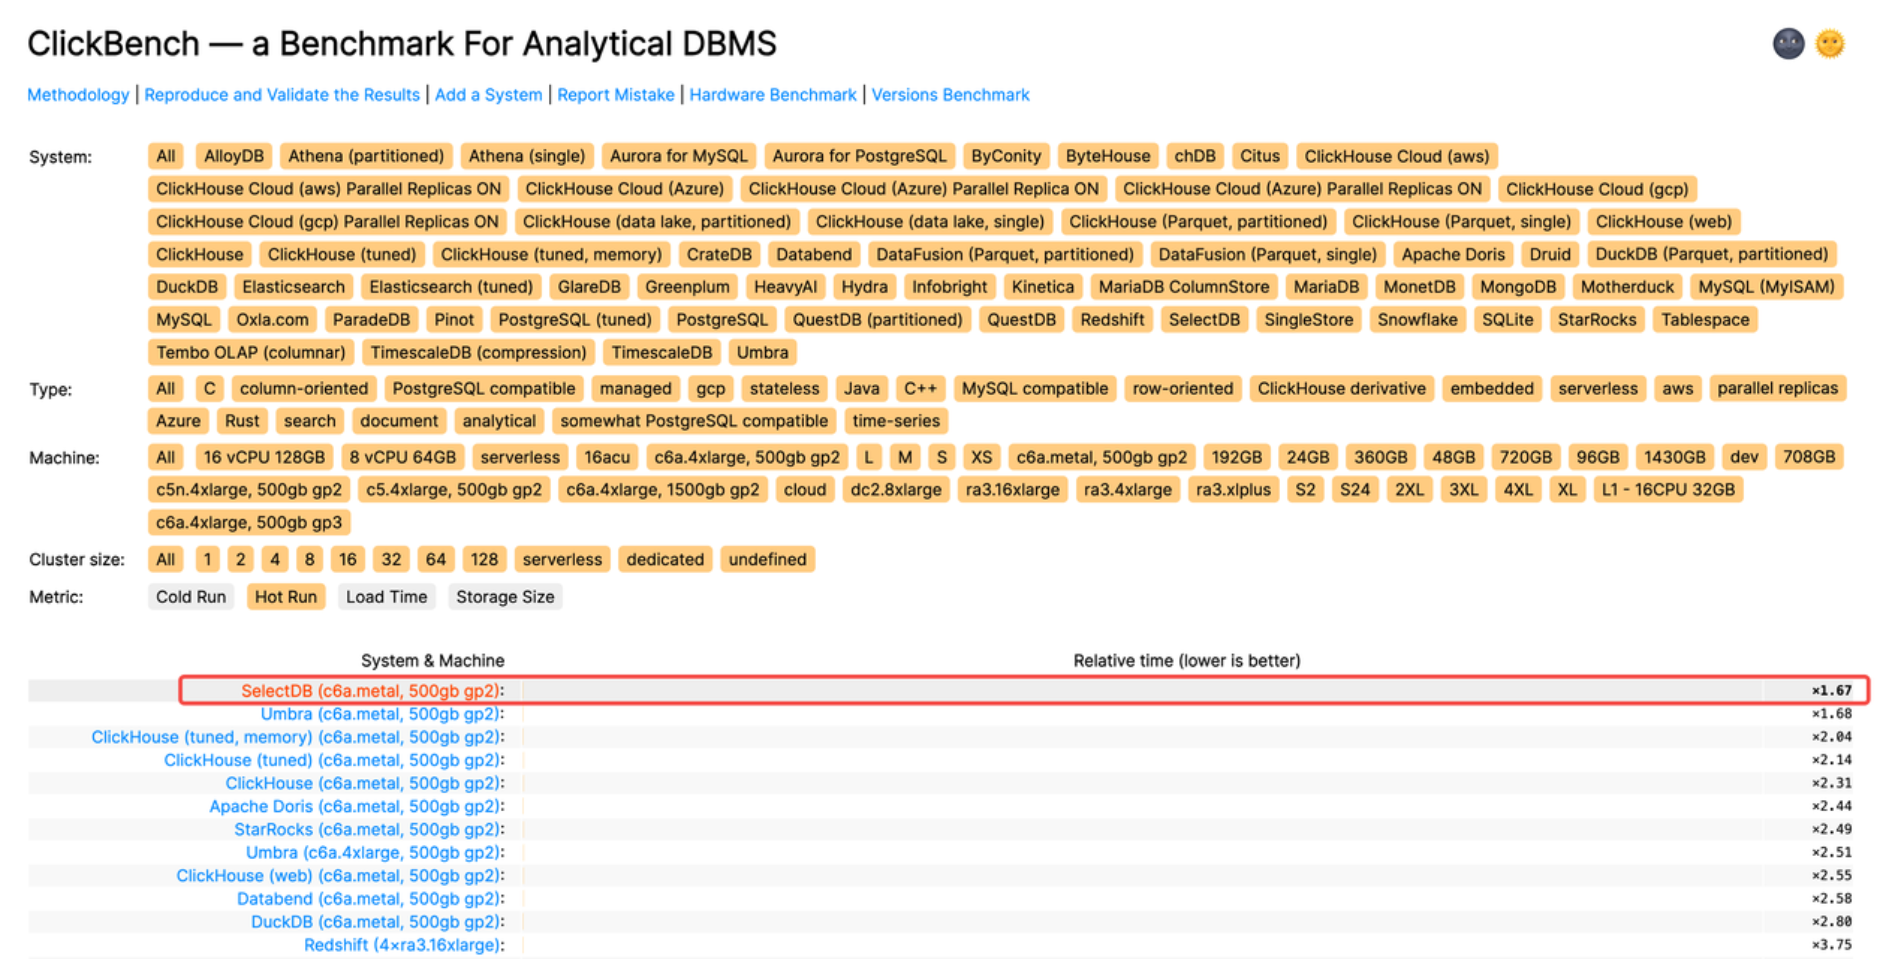Toggle the QuestDB (partitioned) system filter
Screen dimensions: 1896x966
878,320
